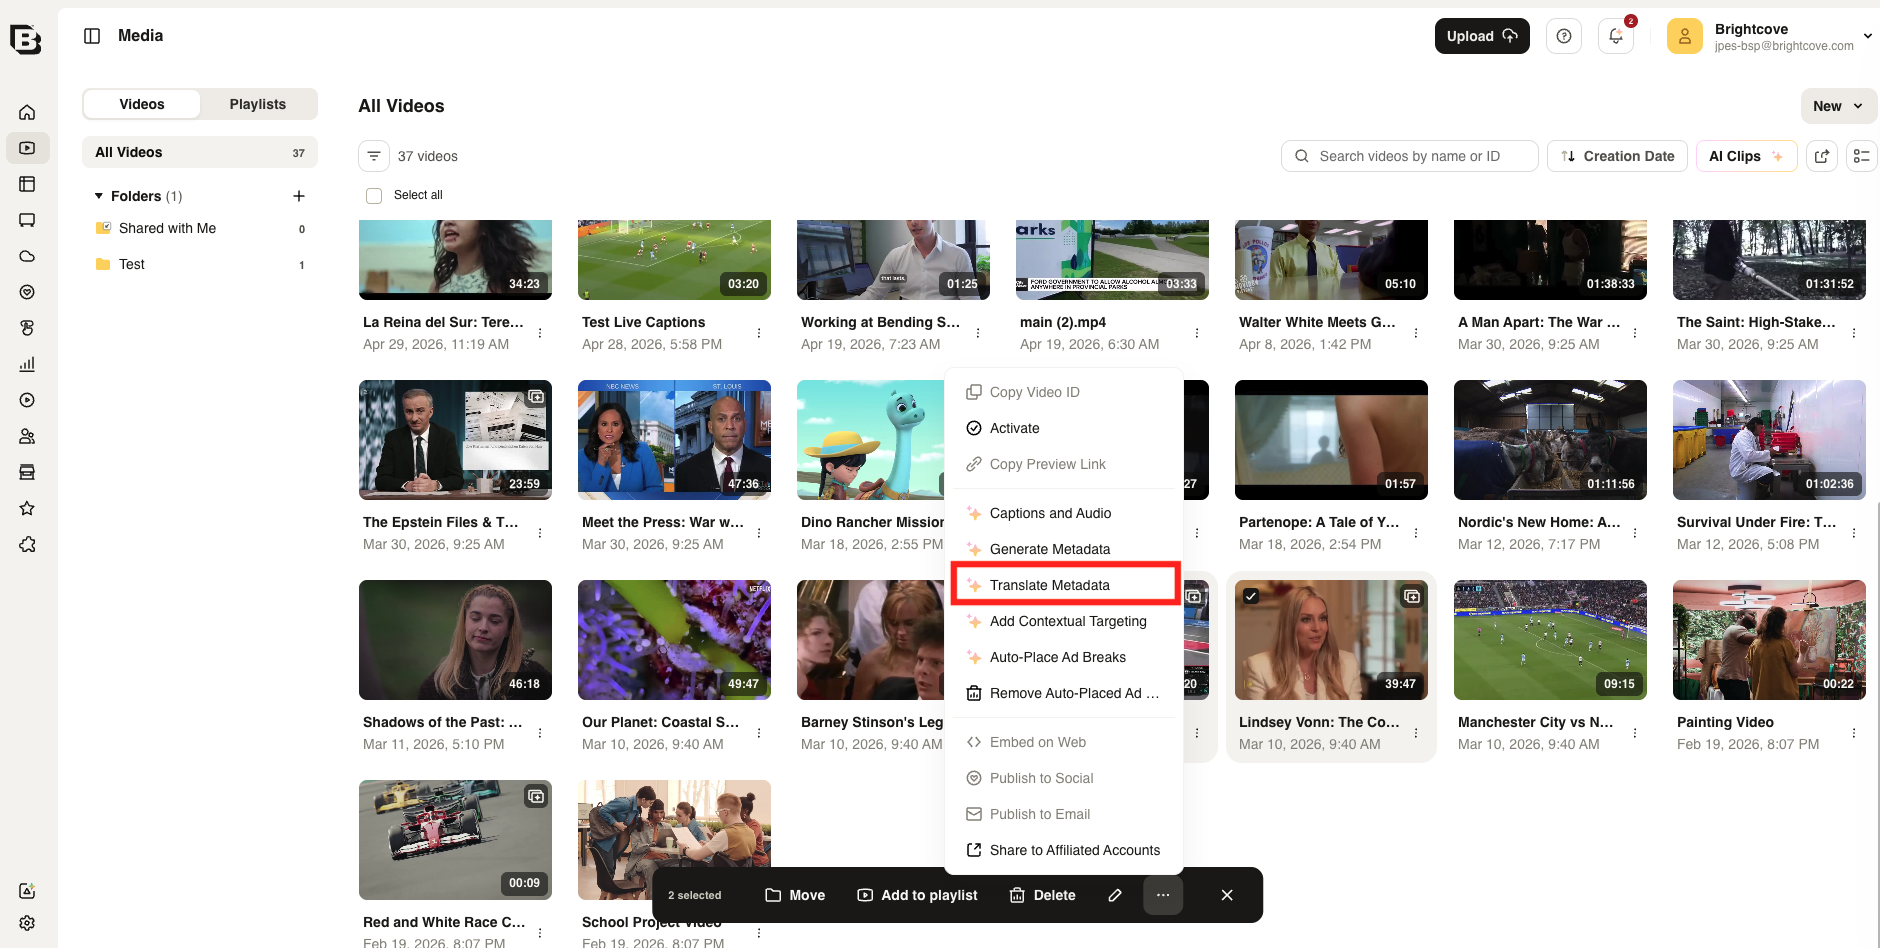Choose Generate Metadata
Screen dimensions: 1880x948
pos(1064,549)
